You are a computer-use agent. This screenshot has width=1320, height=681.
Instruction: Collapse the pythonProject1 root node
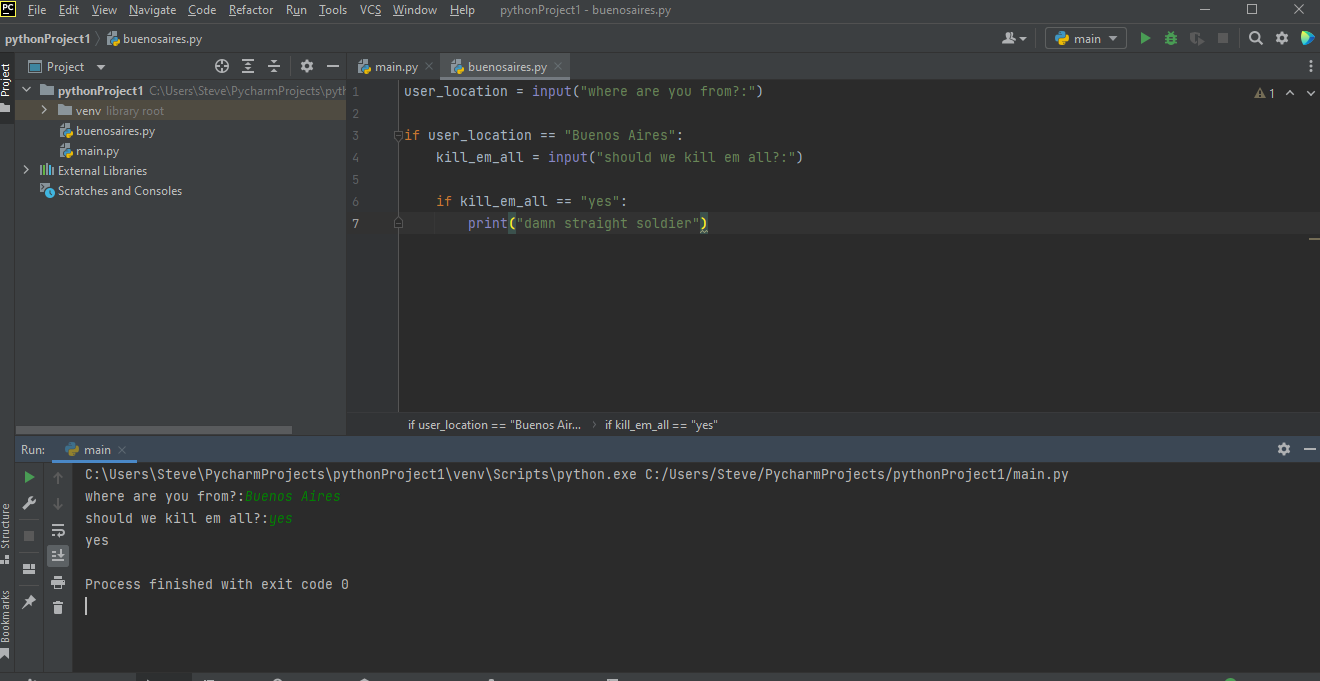[26, 91]
